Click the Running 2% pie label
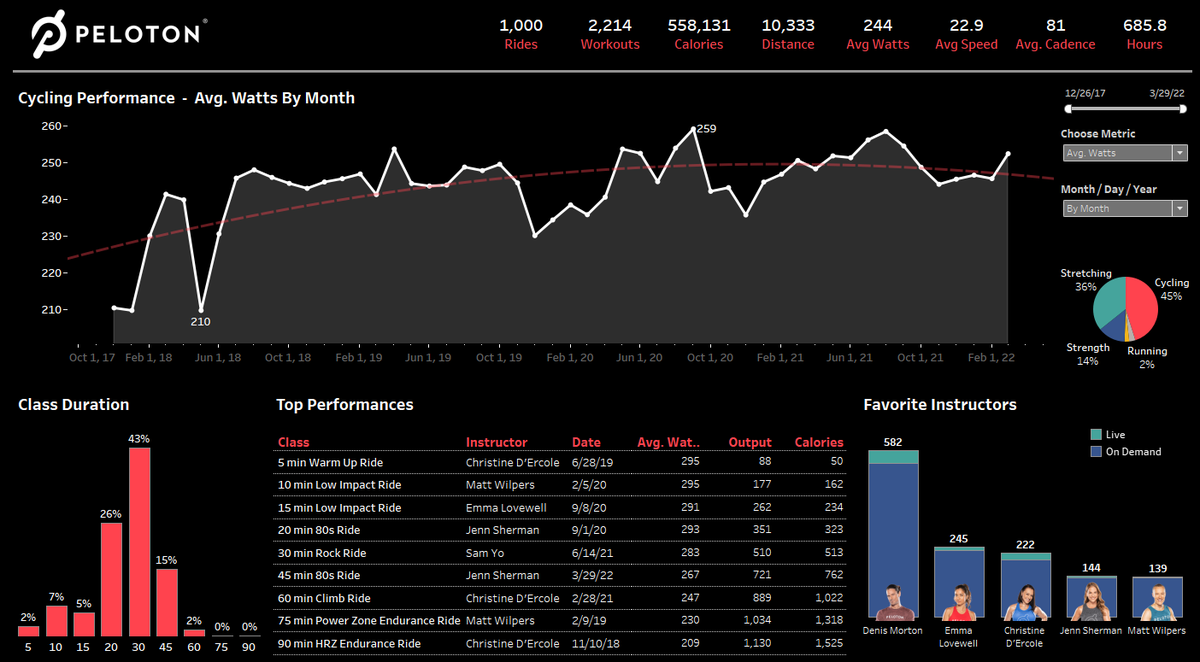Screen dimensions: 1200x662 point(1147,358)
